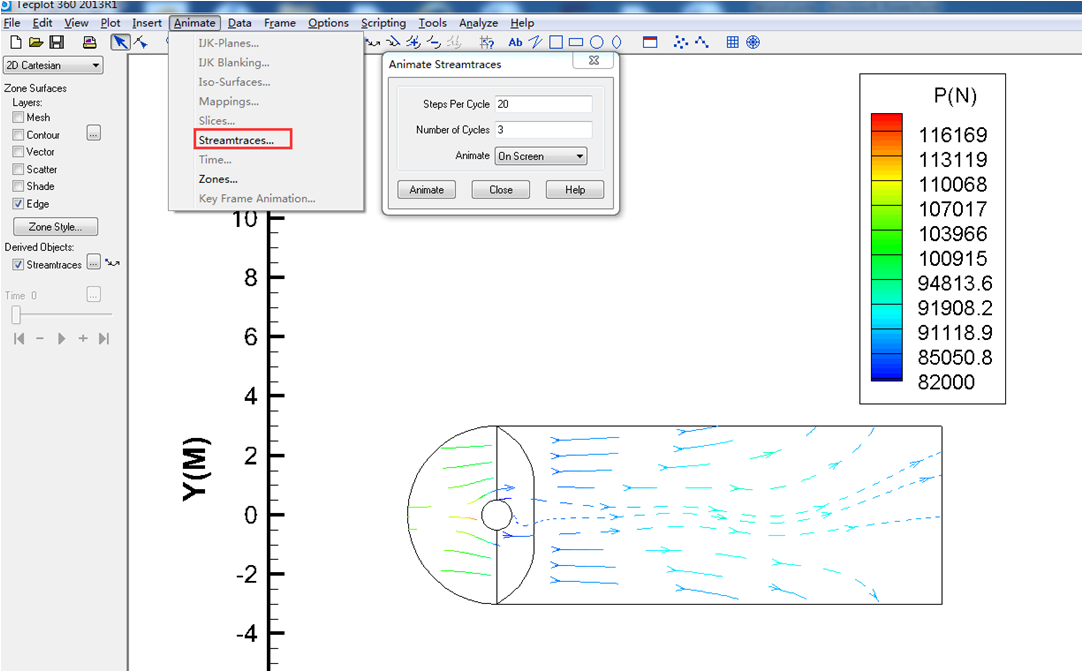The image size is (1083, 672).
Task: Jump to first time step button
Action: point(19,338)
